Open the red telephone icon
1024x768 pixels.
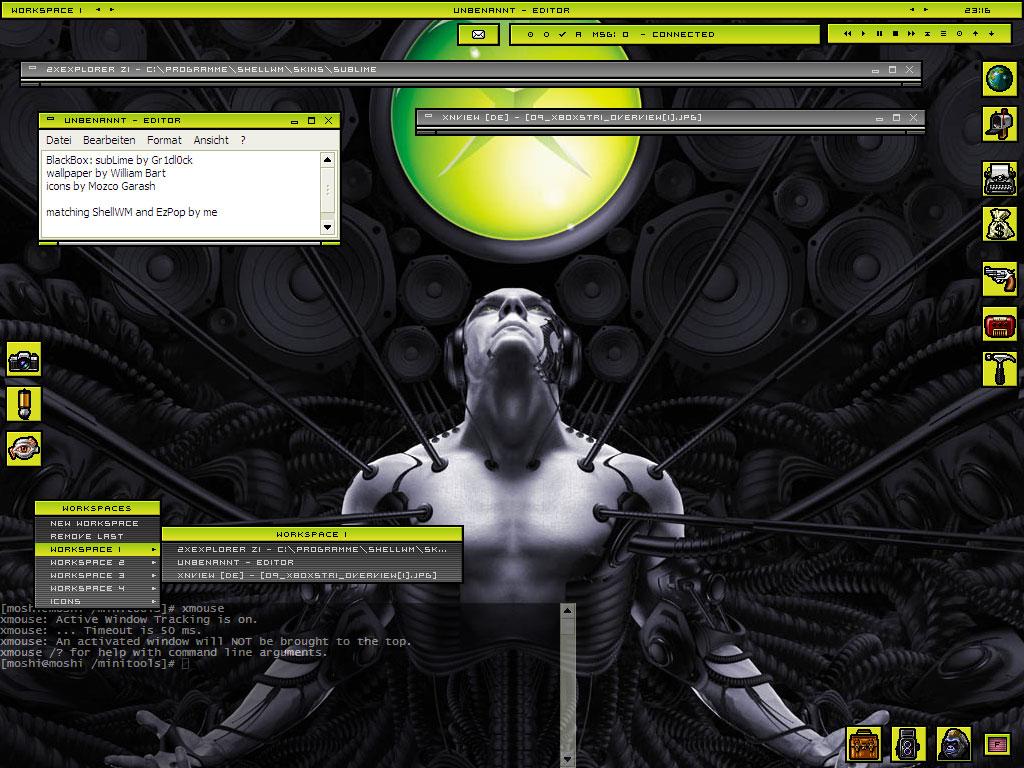click(x=1000, y=325)
